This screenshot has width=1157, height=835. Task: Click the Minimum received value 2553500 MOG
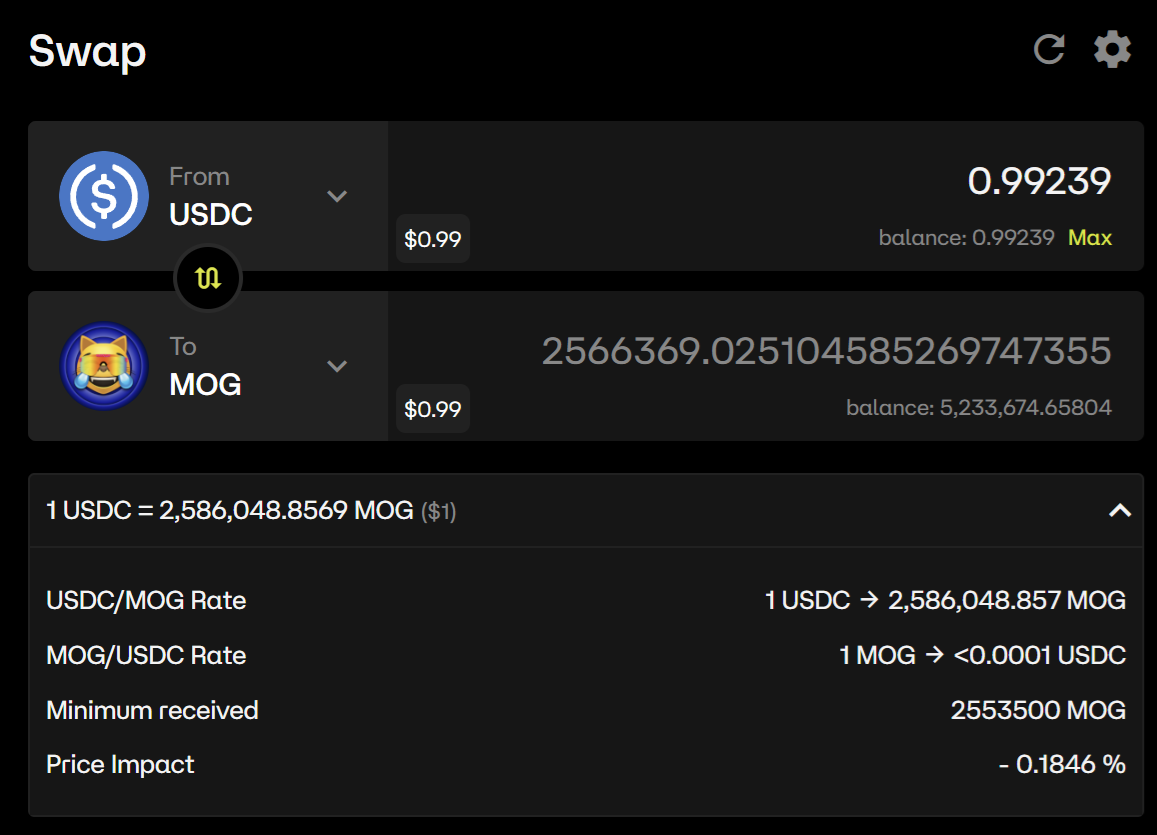1038,710
